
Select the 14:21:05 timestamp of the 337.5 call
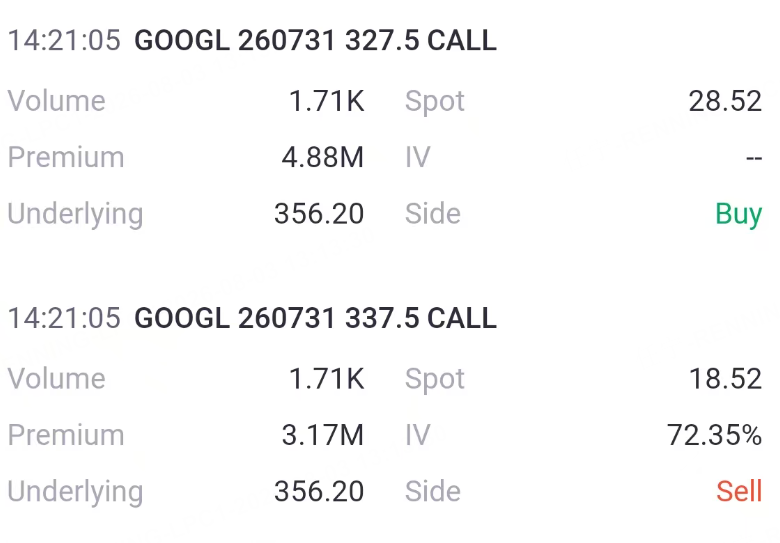click(x=64, y=318)
